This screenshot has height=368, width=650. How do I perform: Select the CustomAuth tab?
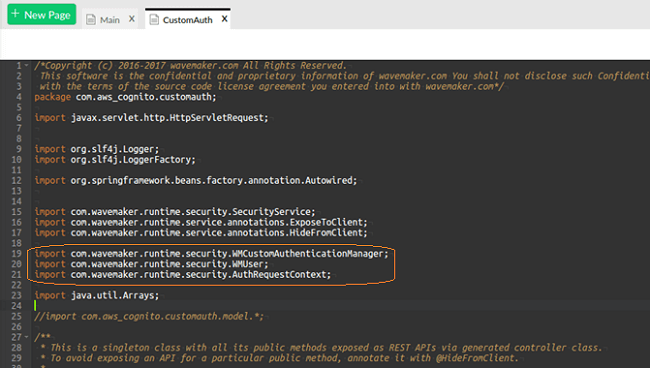[x=187, y=19]
